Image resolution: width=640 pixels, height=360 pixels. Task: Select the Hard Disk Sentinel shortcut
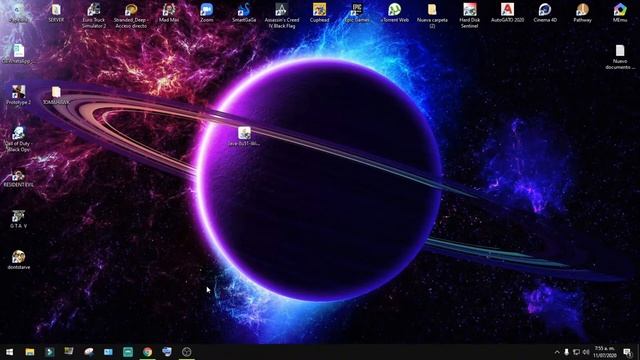click(x=470, y=16)
